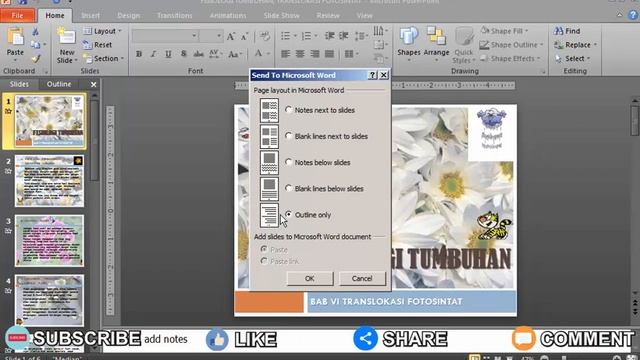Open Quick Styles gallery
The width and height of the screenshot is (640, 360).
pyautogui.click(x=464, y=45)
